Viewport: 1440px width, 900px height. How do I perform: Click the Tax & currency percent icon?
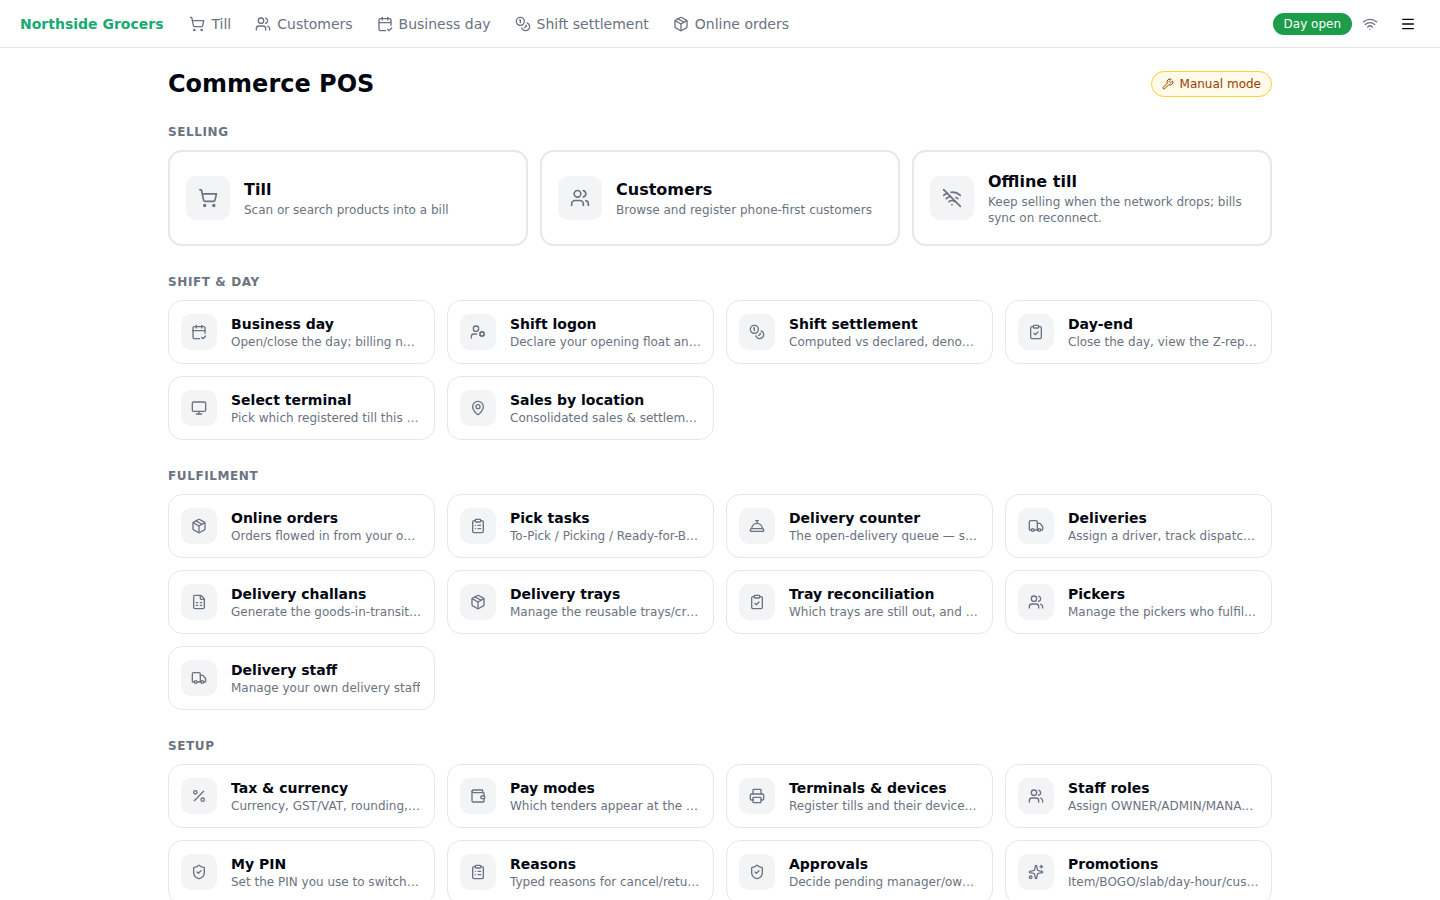pyautogui.click(x=199, y=796)
